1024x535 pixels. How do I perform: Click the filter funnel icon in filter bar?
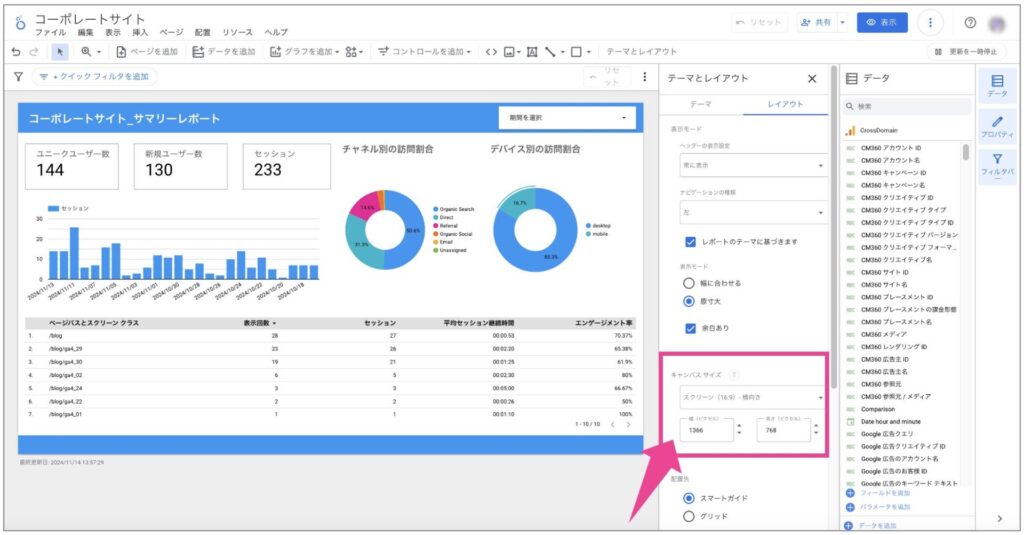[18, 76]
